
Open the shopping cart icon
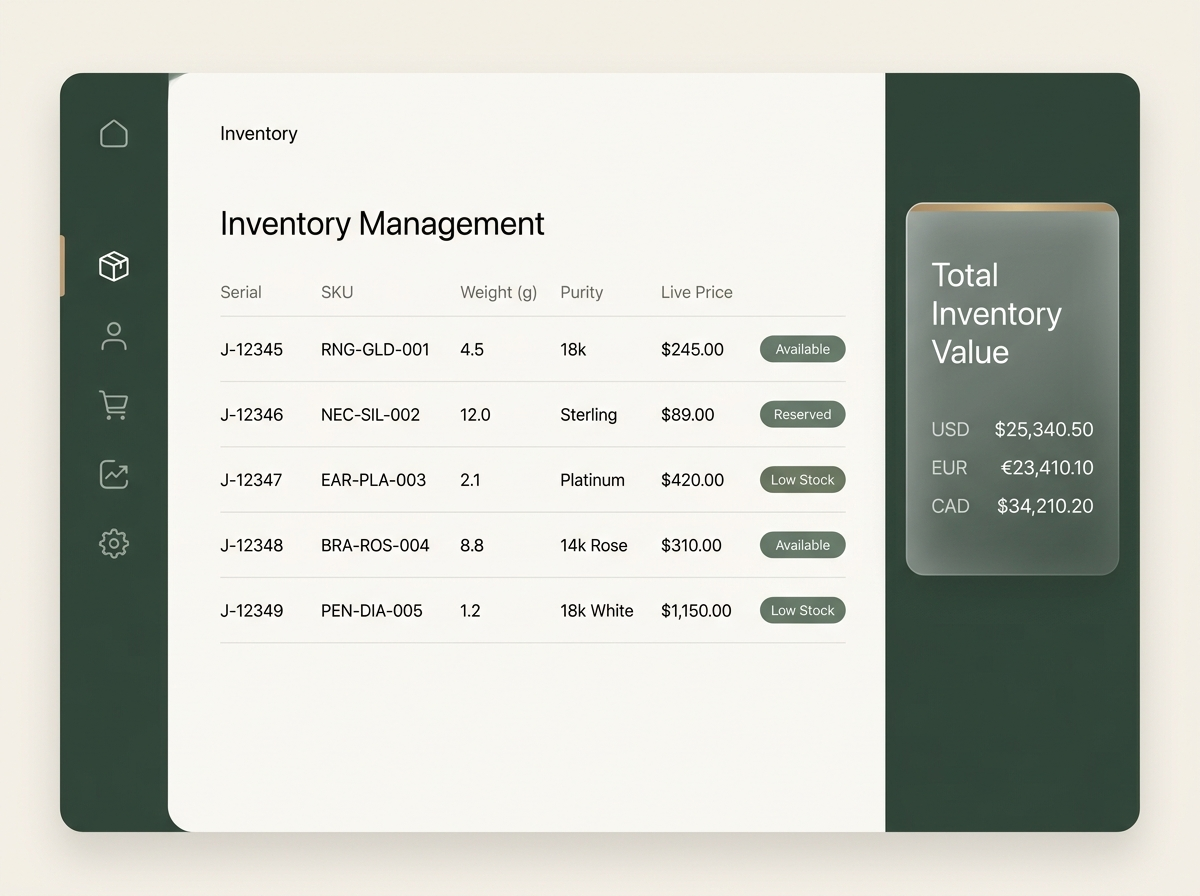(113, 405)
